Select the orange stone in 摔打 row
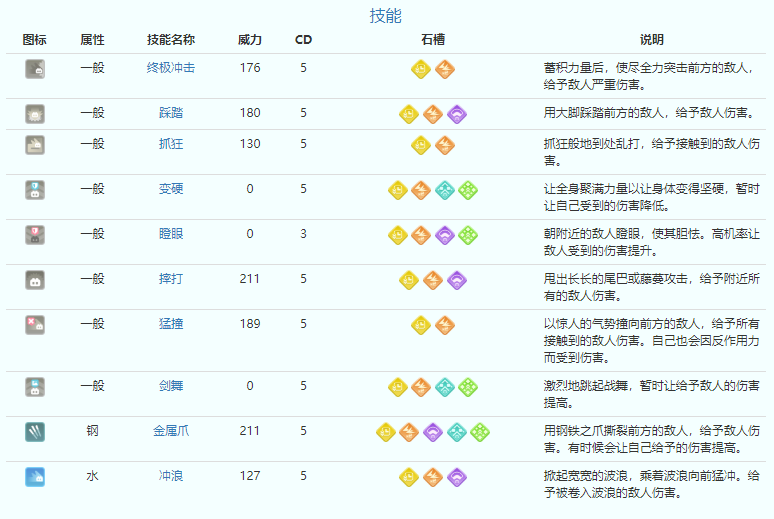774x519 pixels. click(x=433, y=280)
